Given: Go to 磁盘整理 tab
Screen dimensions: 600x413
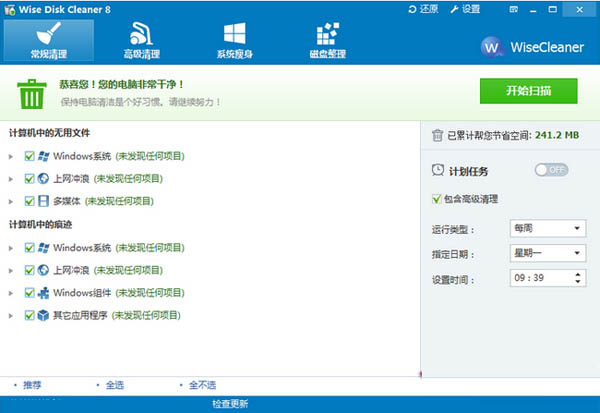Looking at the screenshot, I should 328,40.
